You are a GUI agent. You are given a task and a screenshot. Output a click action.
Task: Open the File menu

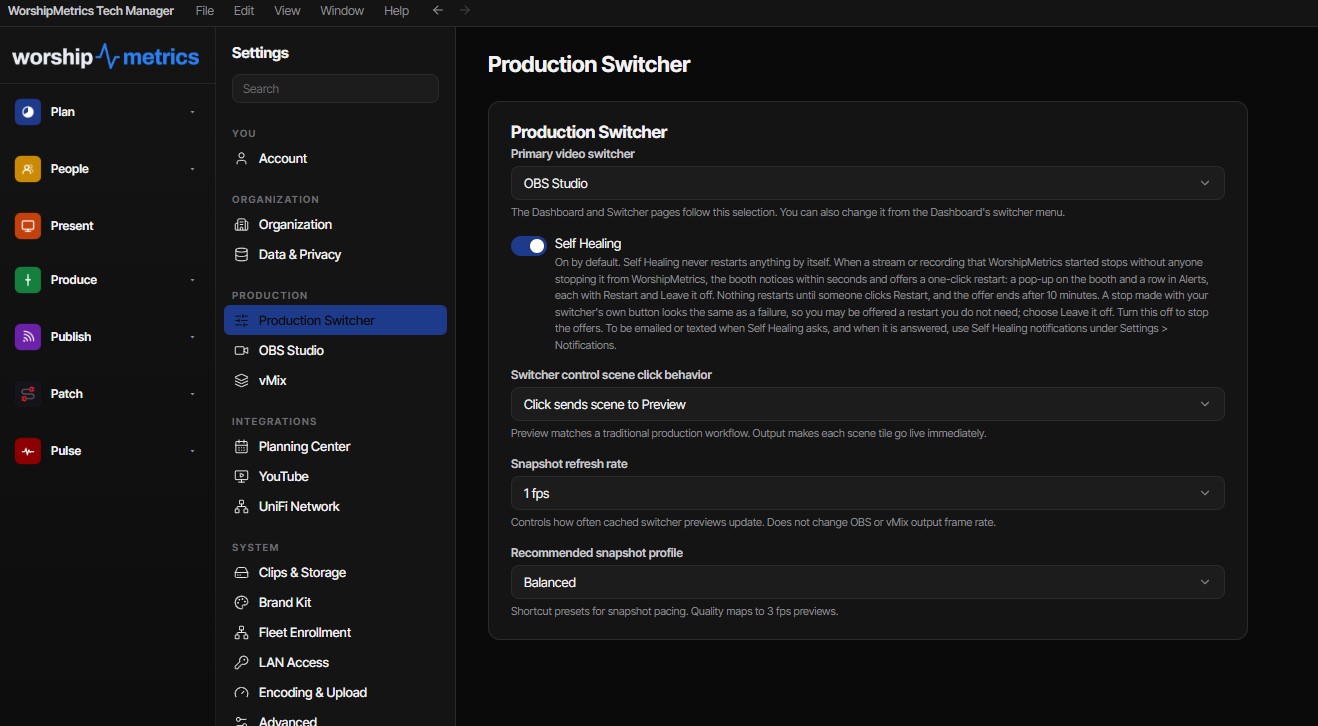click(x=205, y=10)
